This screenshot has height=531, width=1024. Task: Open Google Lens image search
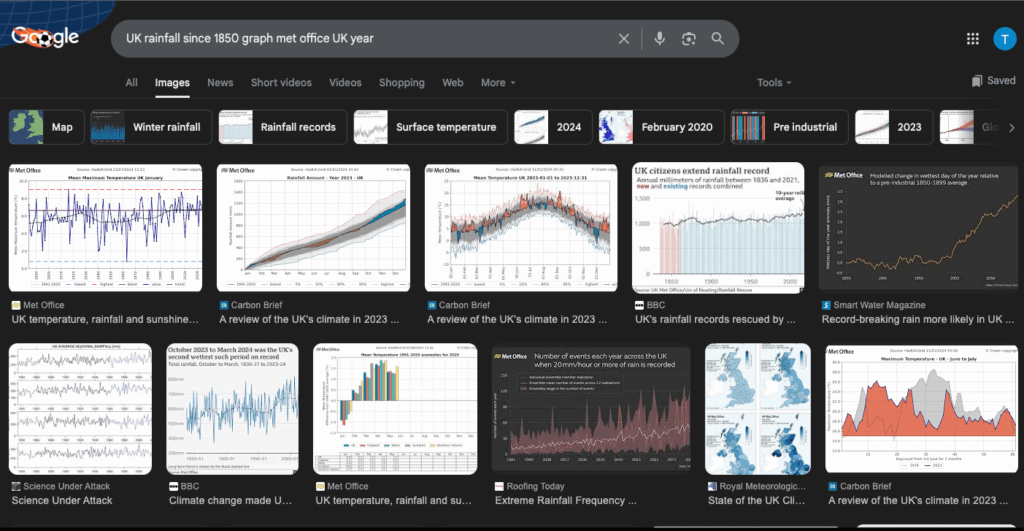point(688,39)
